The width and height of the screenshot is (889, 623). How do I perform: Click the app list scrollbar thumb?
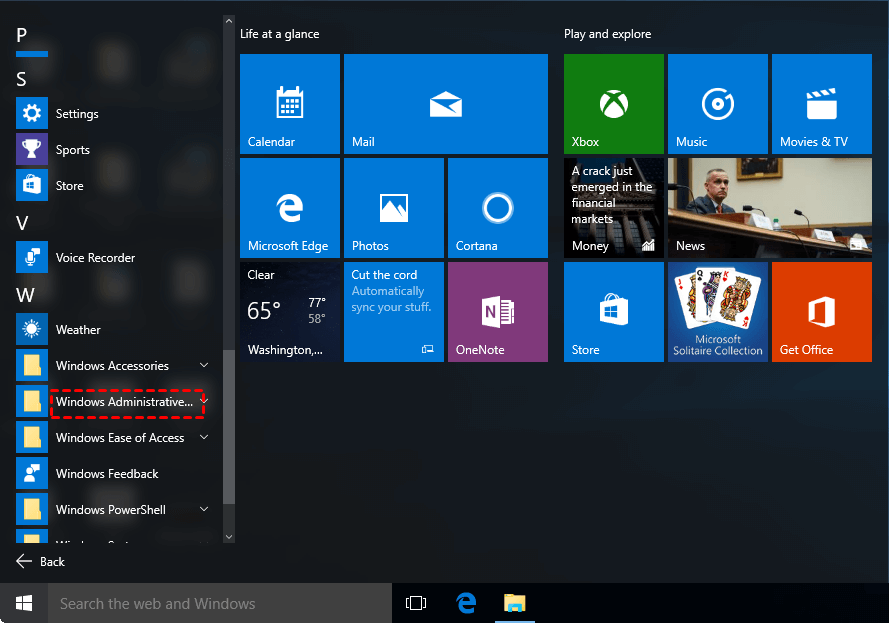[x=229, y=427]
